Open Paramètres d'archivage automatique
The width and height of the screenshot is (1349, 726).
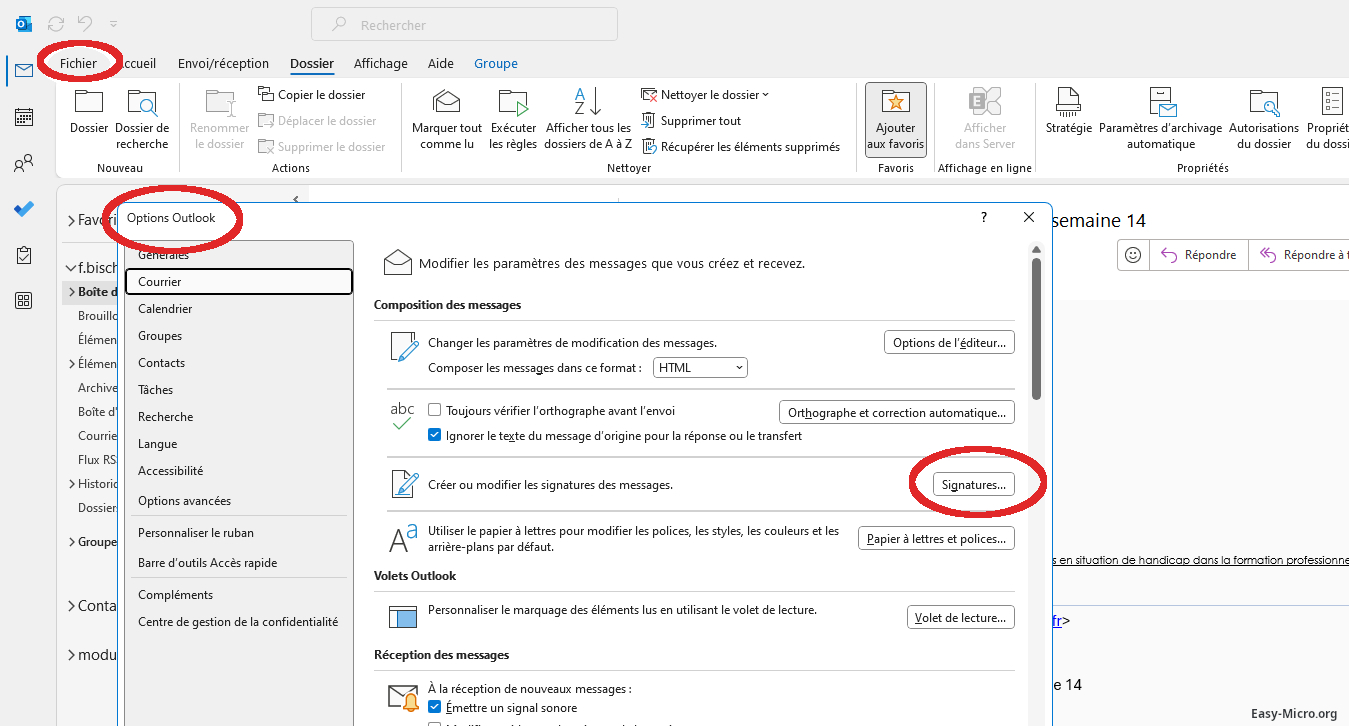click(1160, 118)
